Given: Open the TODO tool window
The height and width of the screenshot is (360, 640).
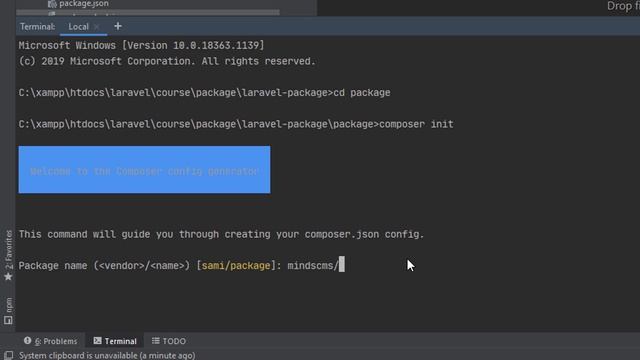Looking at the screenshot, I should [x=169, y=341].
